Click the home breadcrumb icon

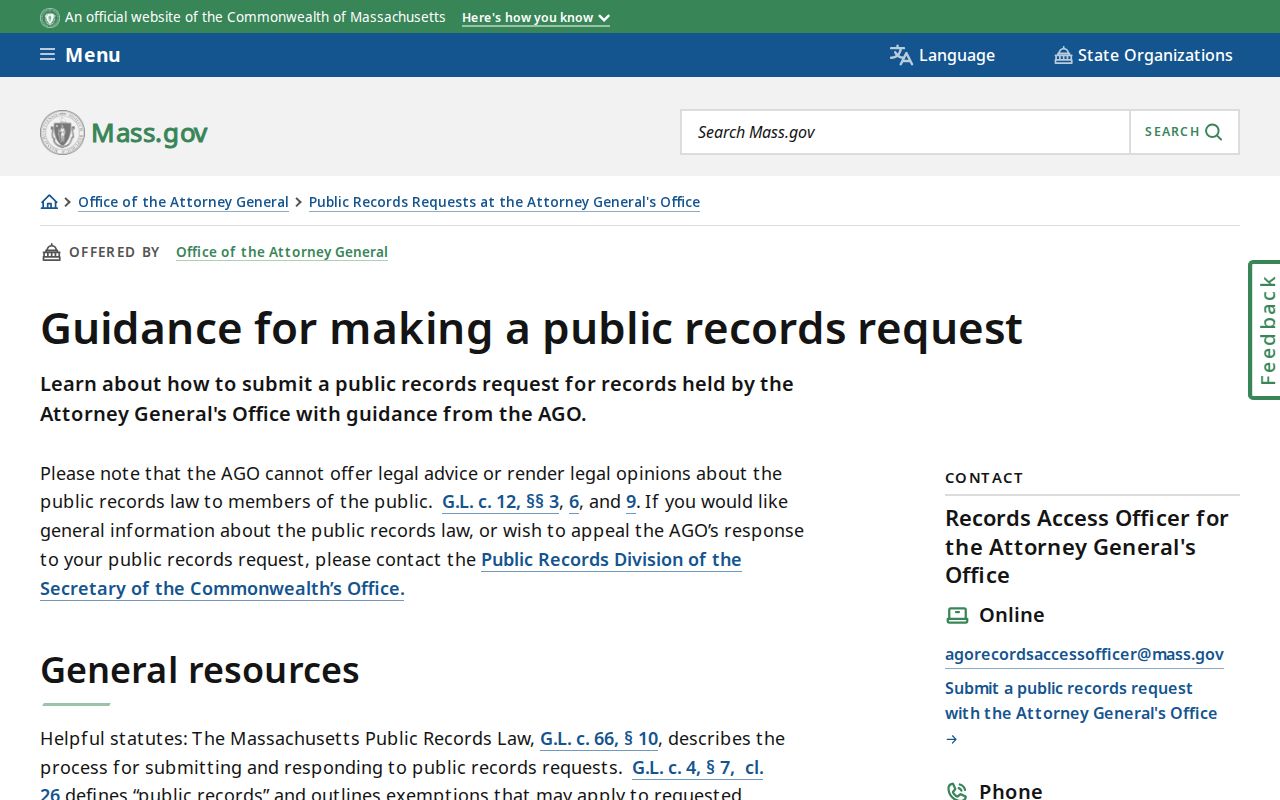click(x=49, y=202)
